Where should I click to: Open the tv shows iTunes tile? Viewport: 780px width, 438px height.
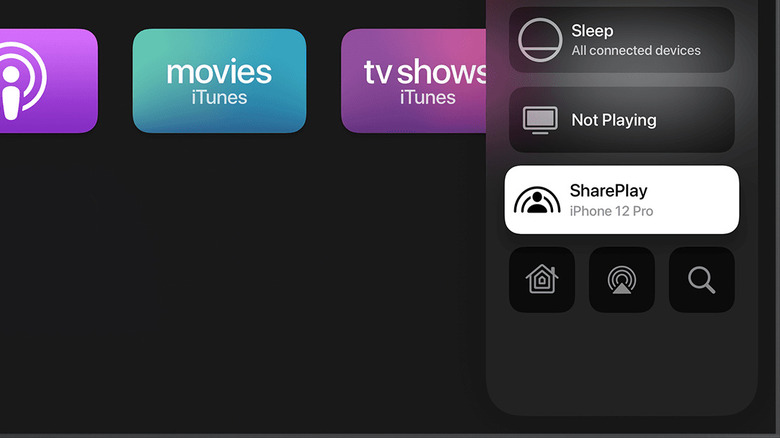[414, 81]
